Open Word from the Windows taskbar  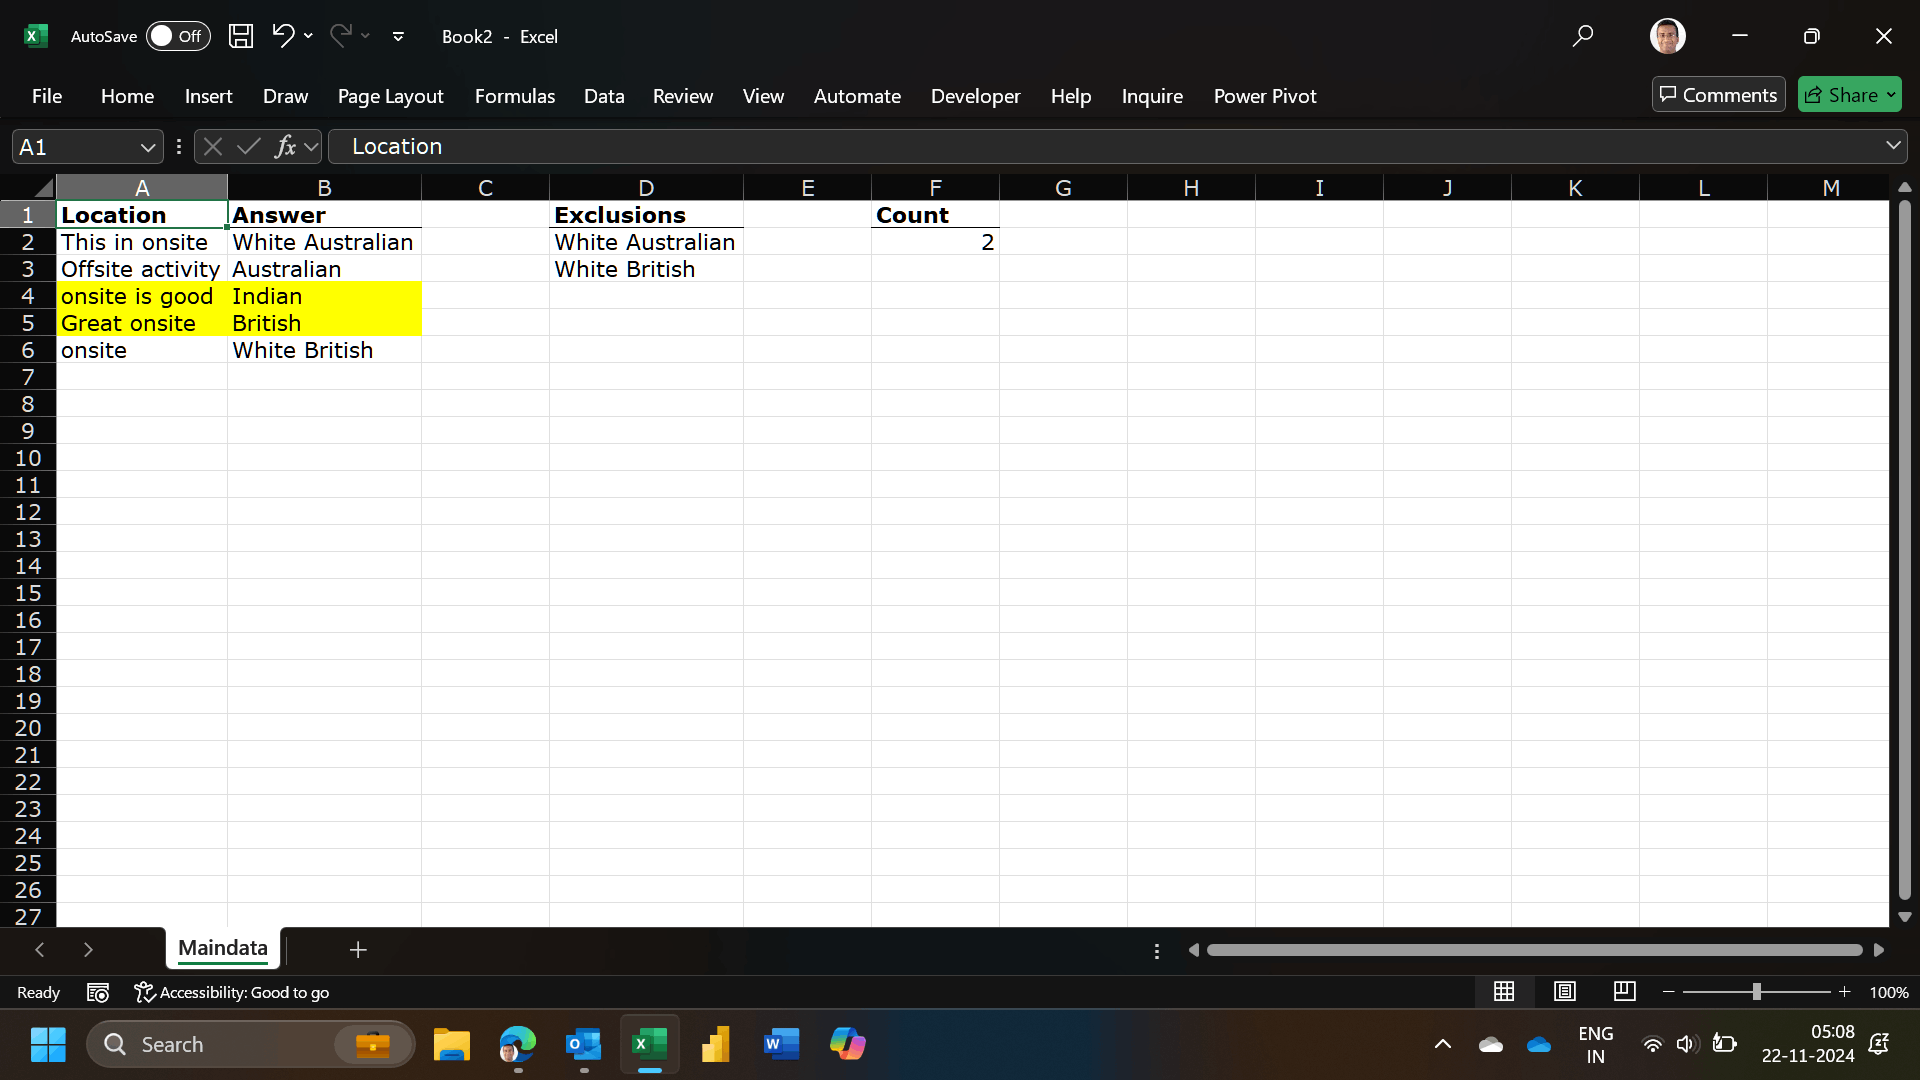coord(781,1044)
